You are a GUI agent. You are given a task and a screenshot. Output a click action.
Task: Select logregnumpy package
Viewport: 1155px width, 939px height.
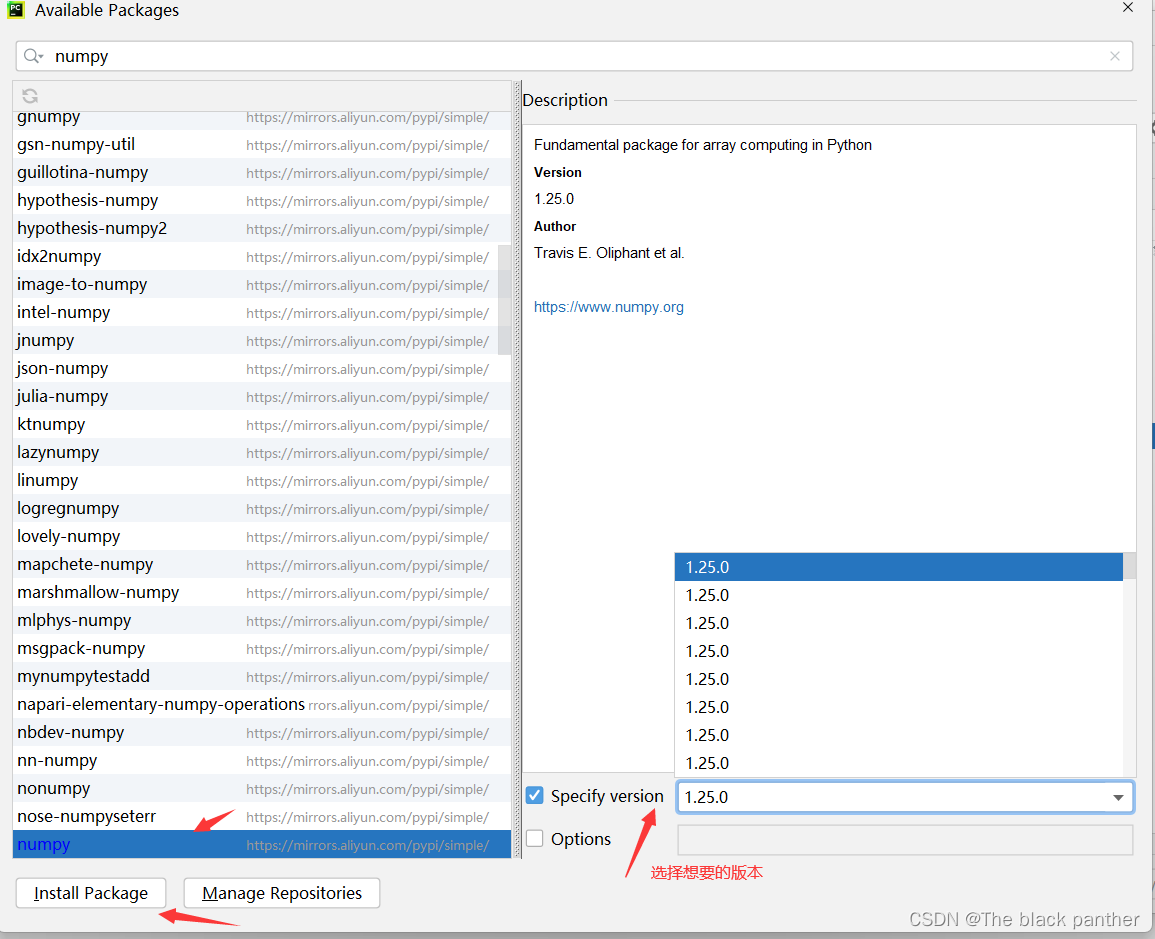(261, 508)
